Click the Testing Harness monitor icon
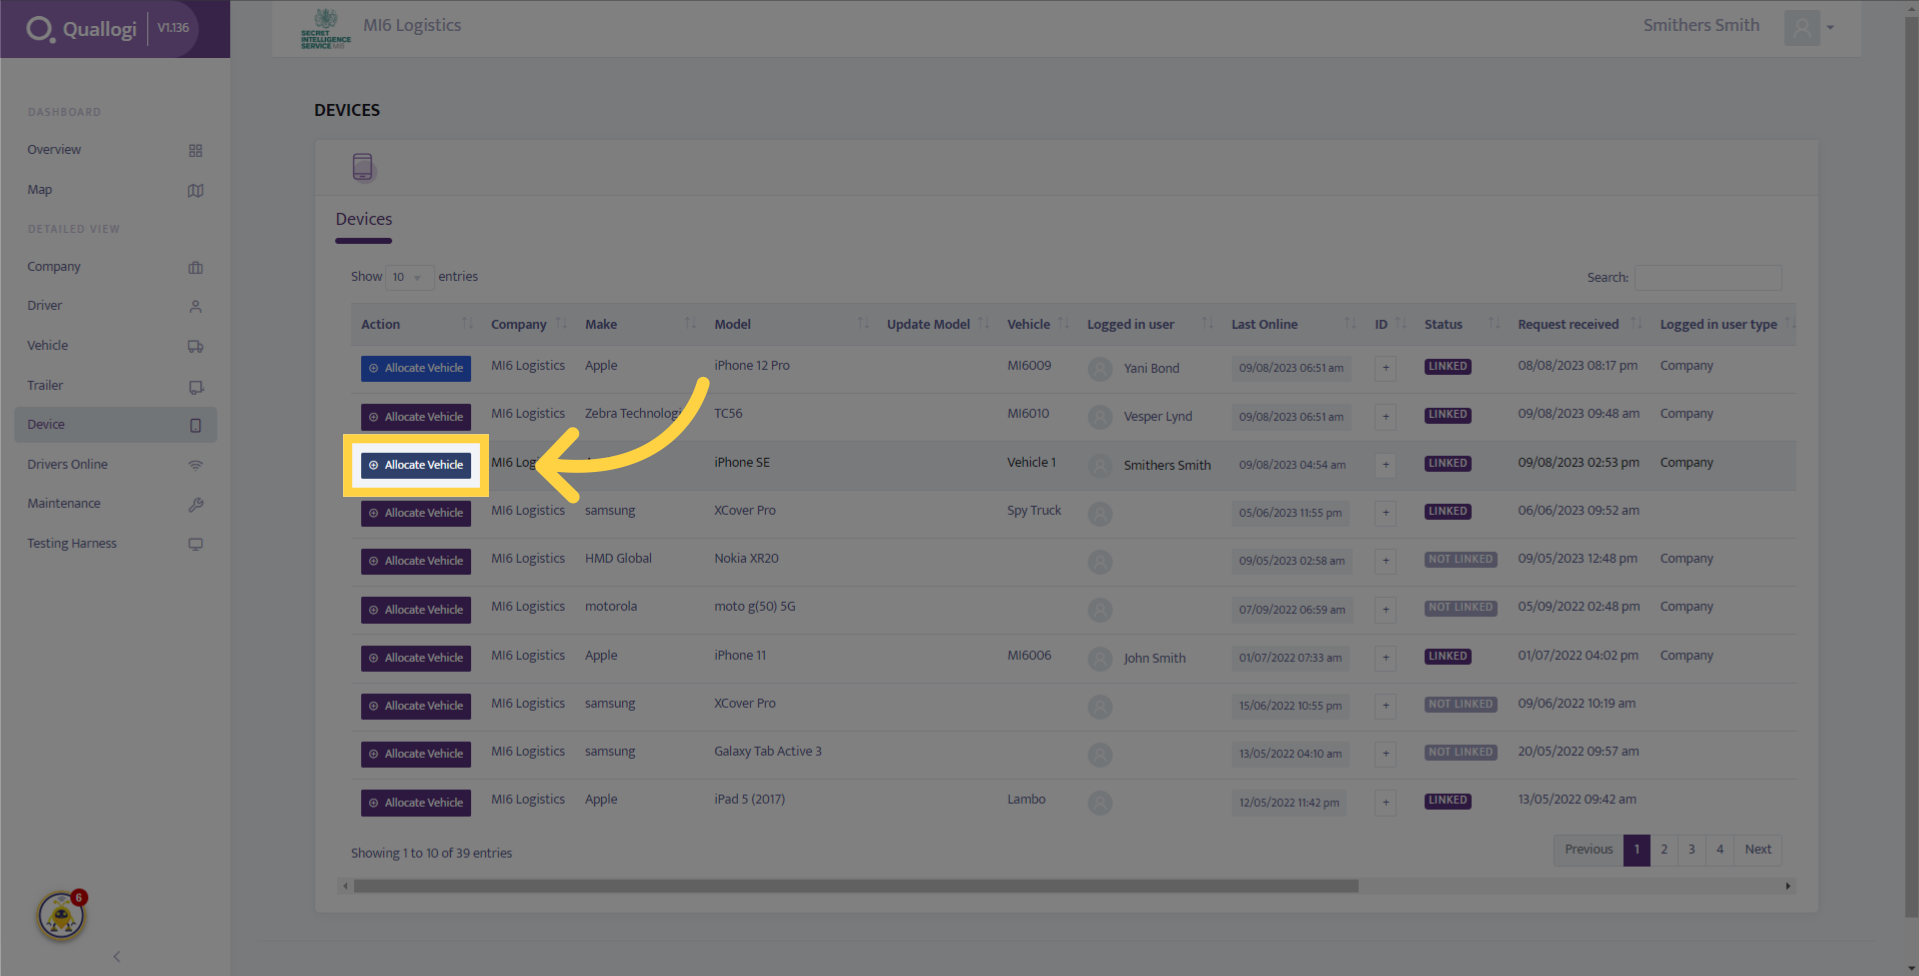This screenshot has width=1919, height=976. pyautogui.click(x=195, y=544)
